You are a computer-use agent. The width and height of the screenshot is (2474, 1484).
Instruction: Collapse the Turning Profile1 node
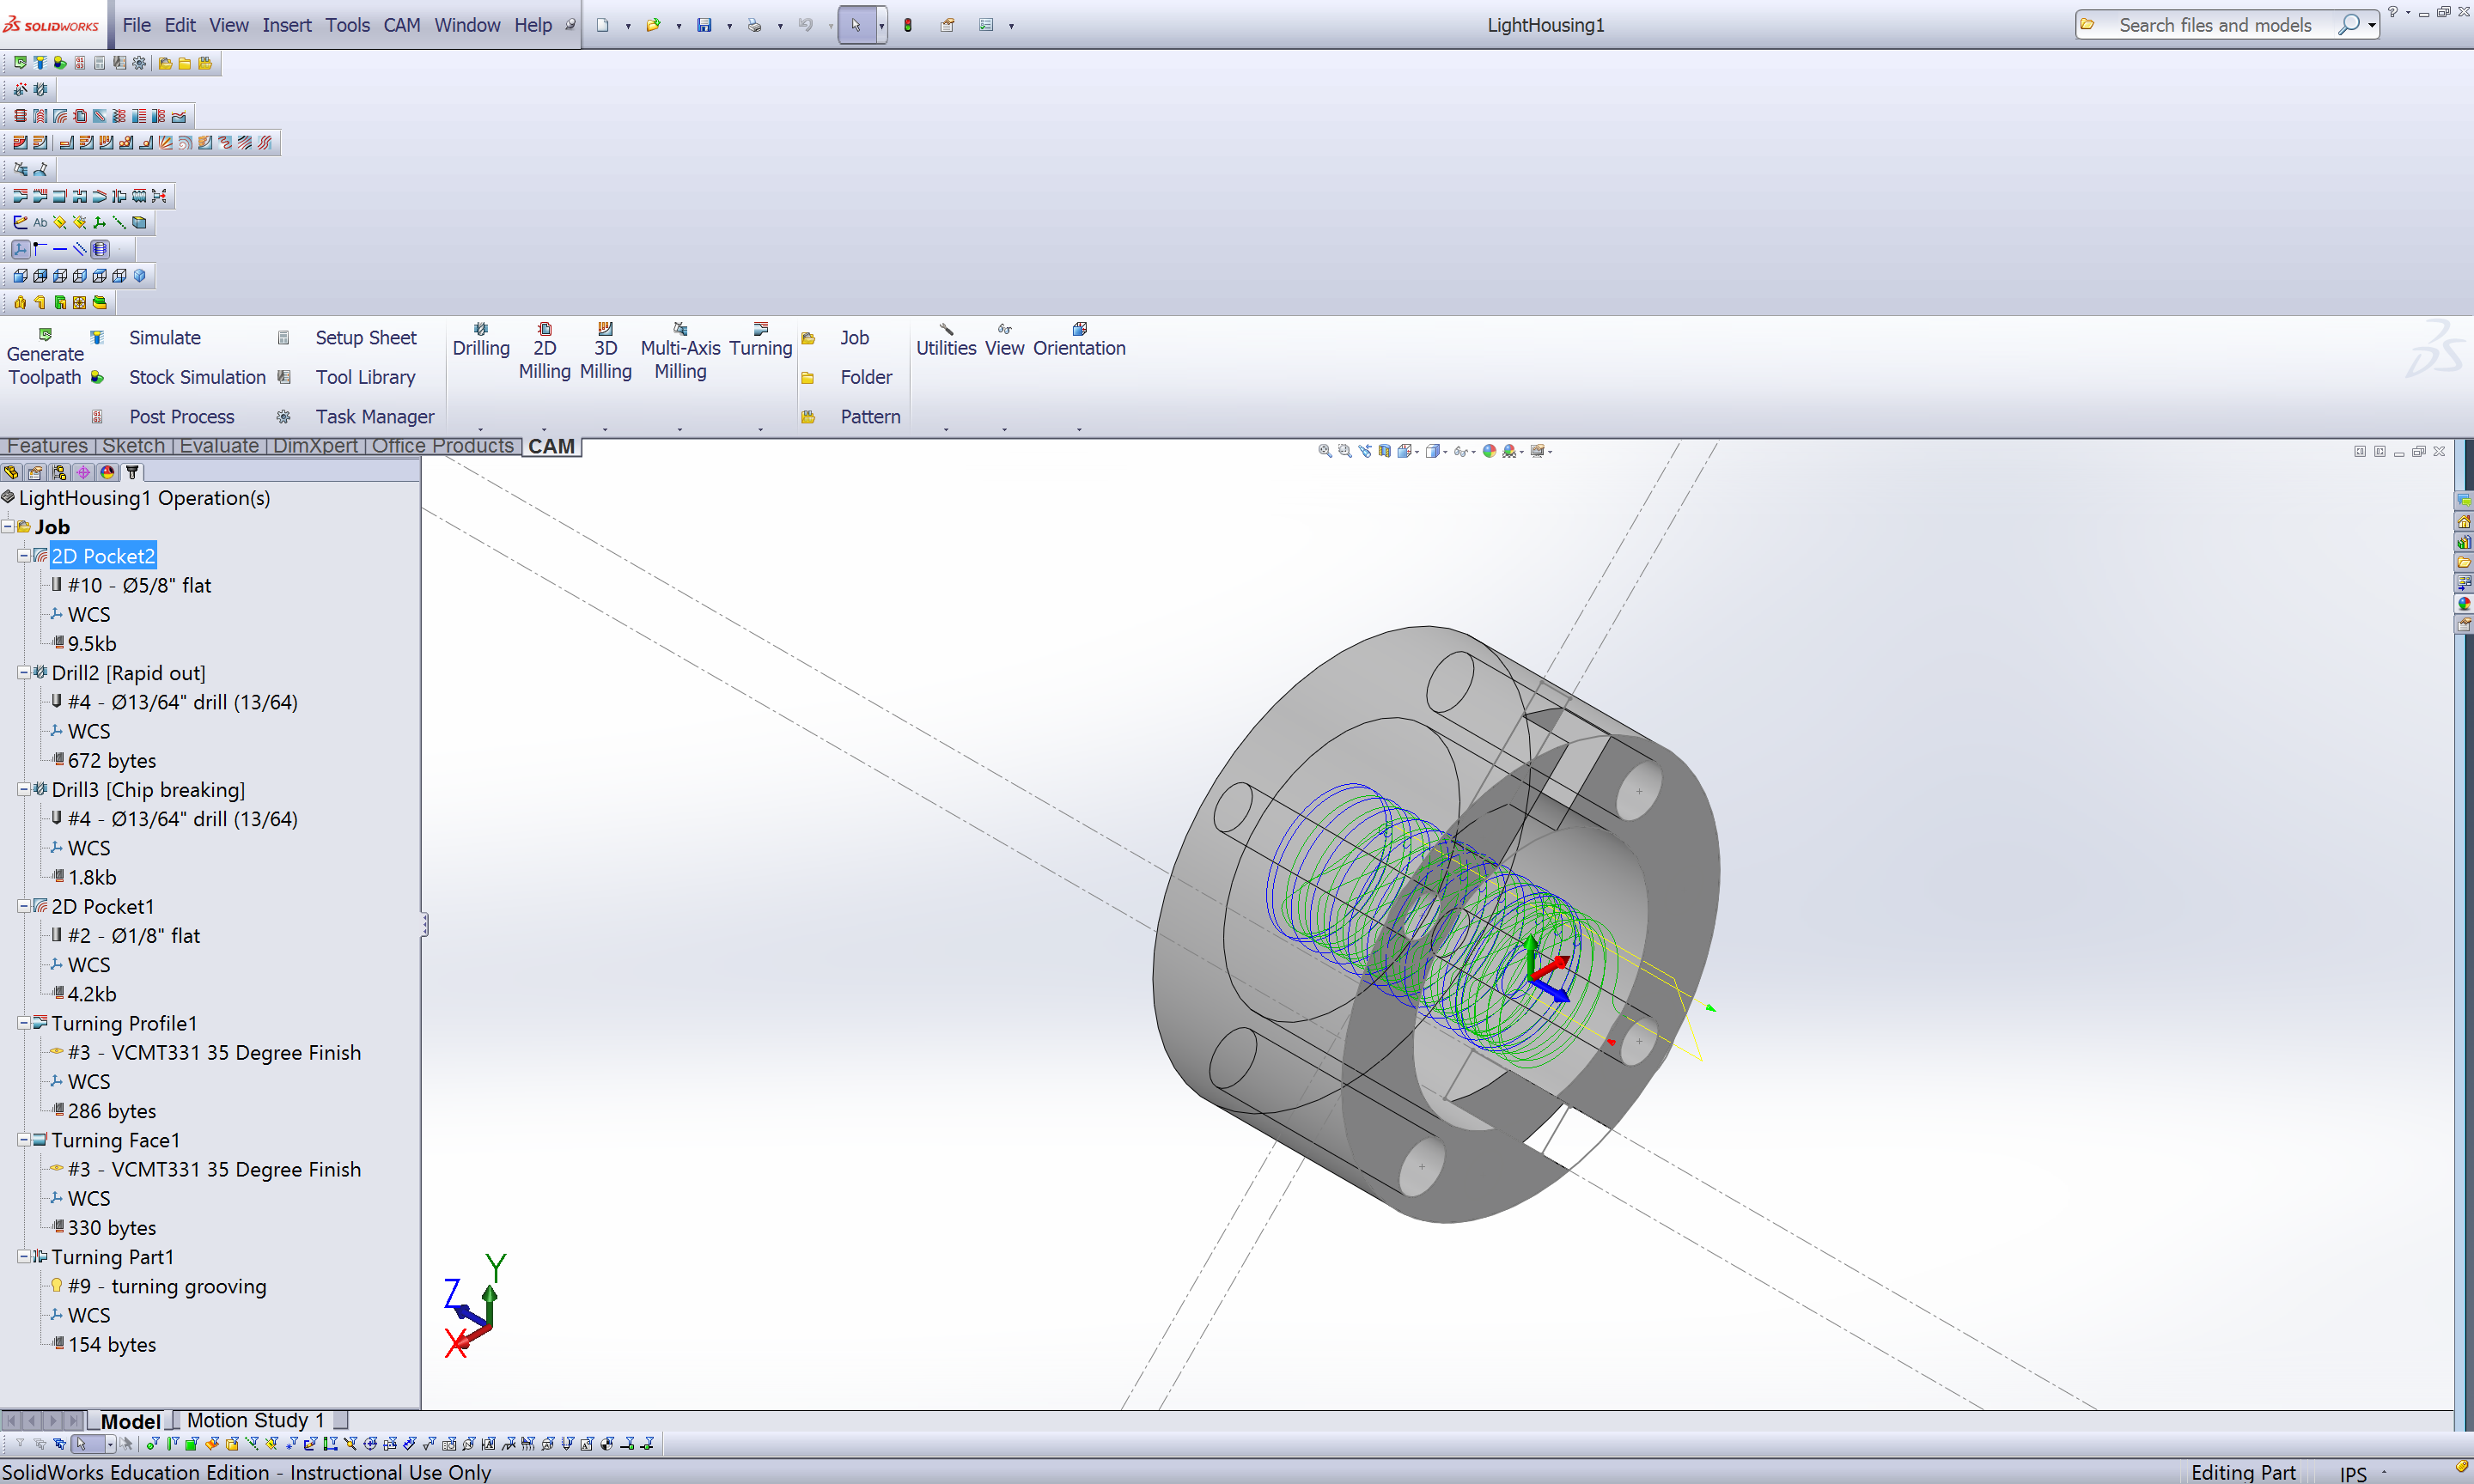pos(23,1023)
